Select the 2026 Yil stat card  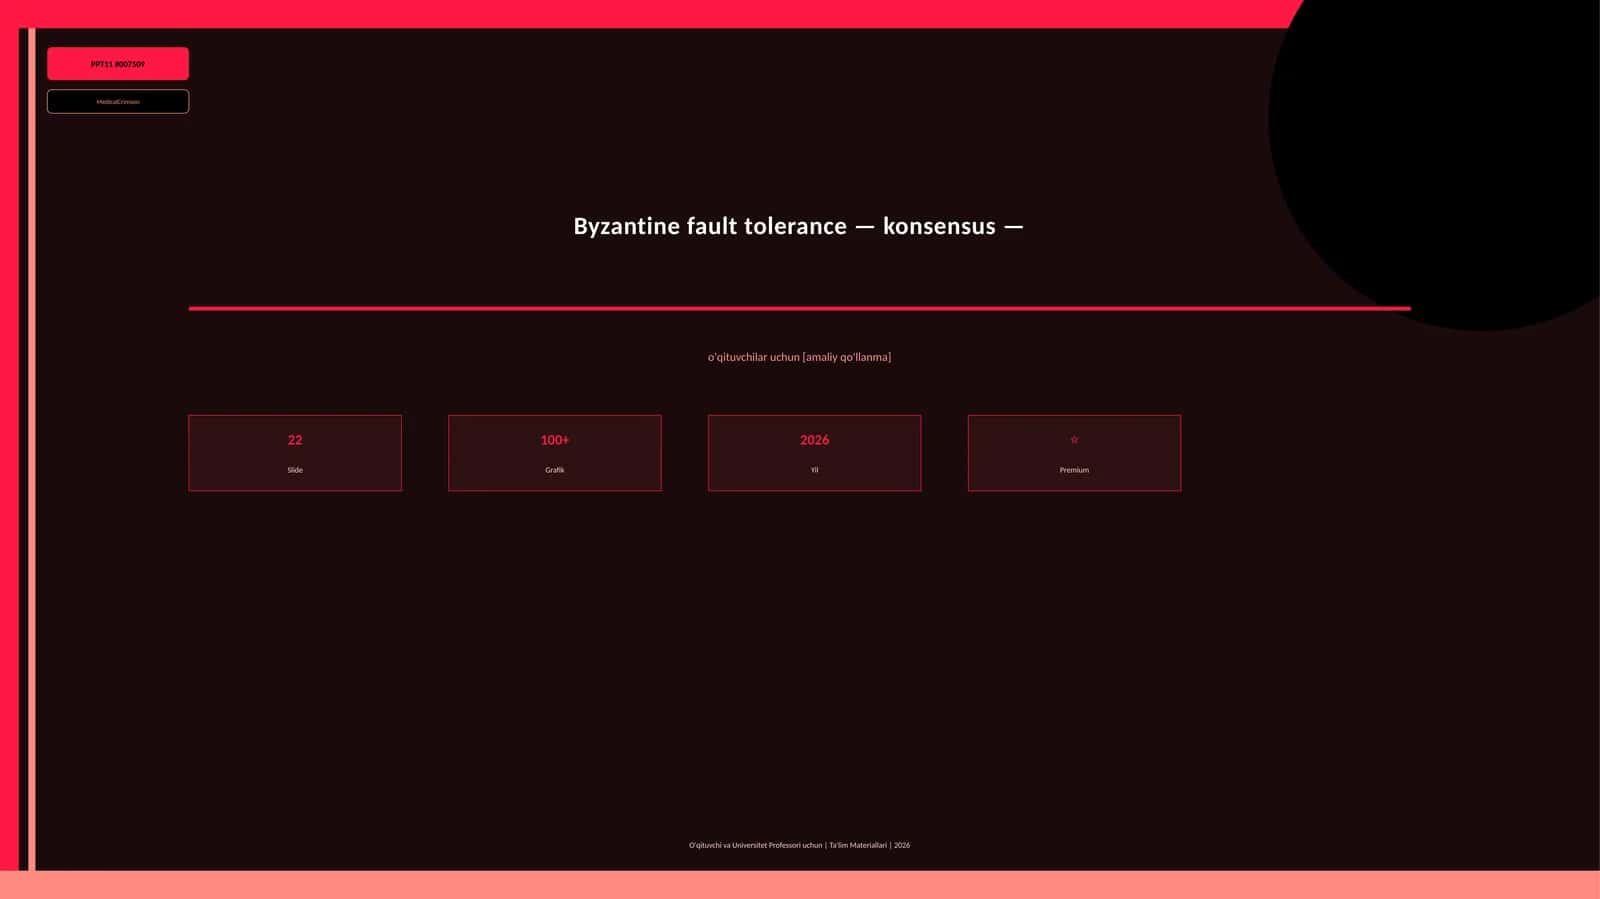pyautogui.click(x=815, y=453)
